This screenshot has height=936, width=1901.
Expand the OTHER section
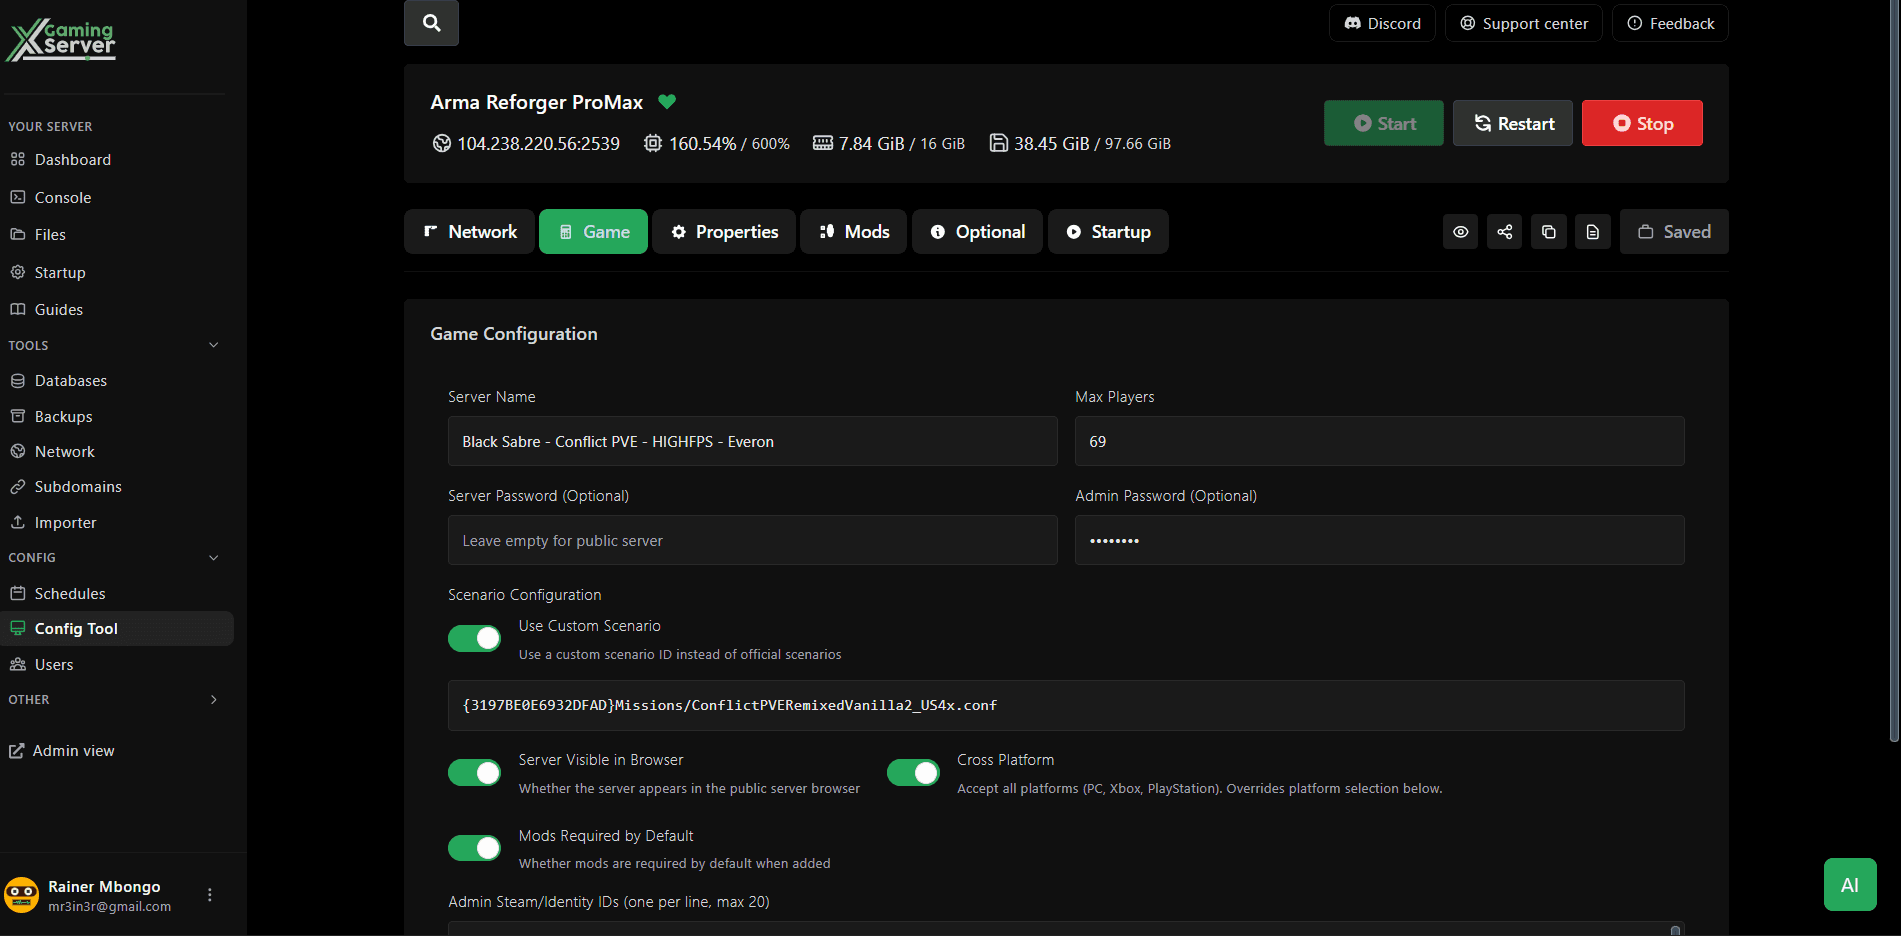click(x=213, y=700)
